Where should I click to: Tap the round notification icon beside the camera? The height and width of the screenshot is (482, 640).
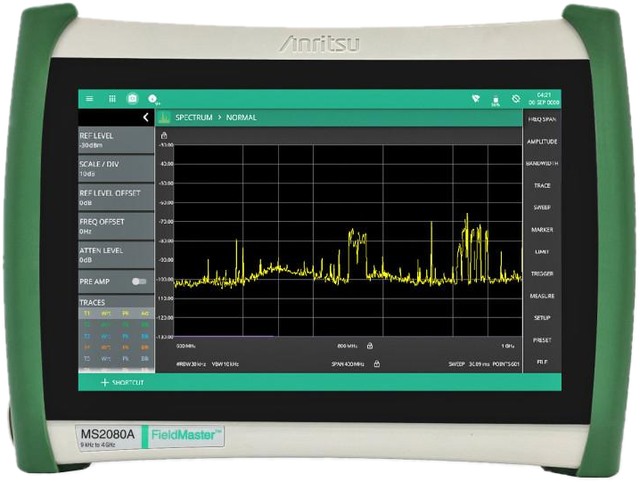point(153,99)
